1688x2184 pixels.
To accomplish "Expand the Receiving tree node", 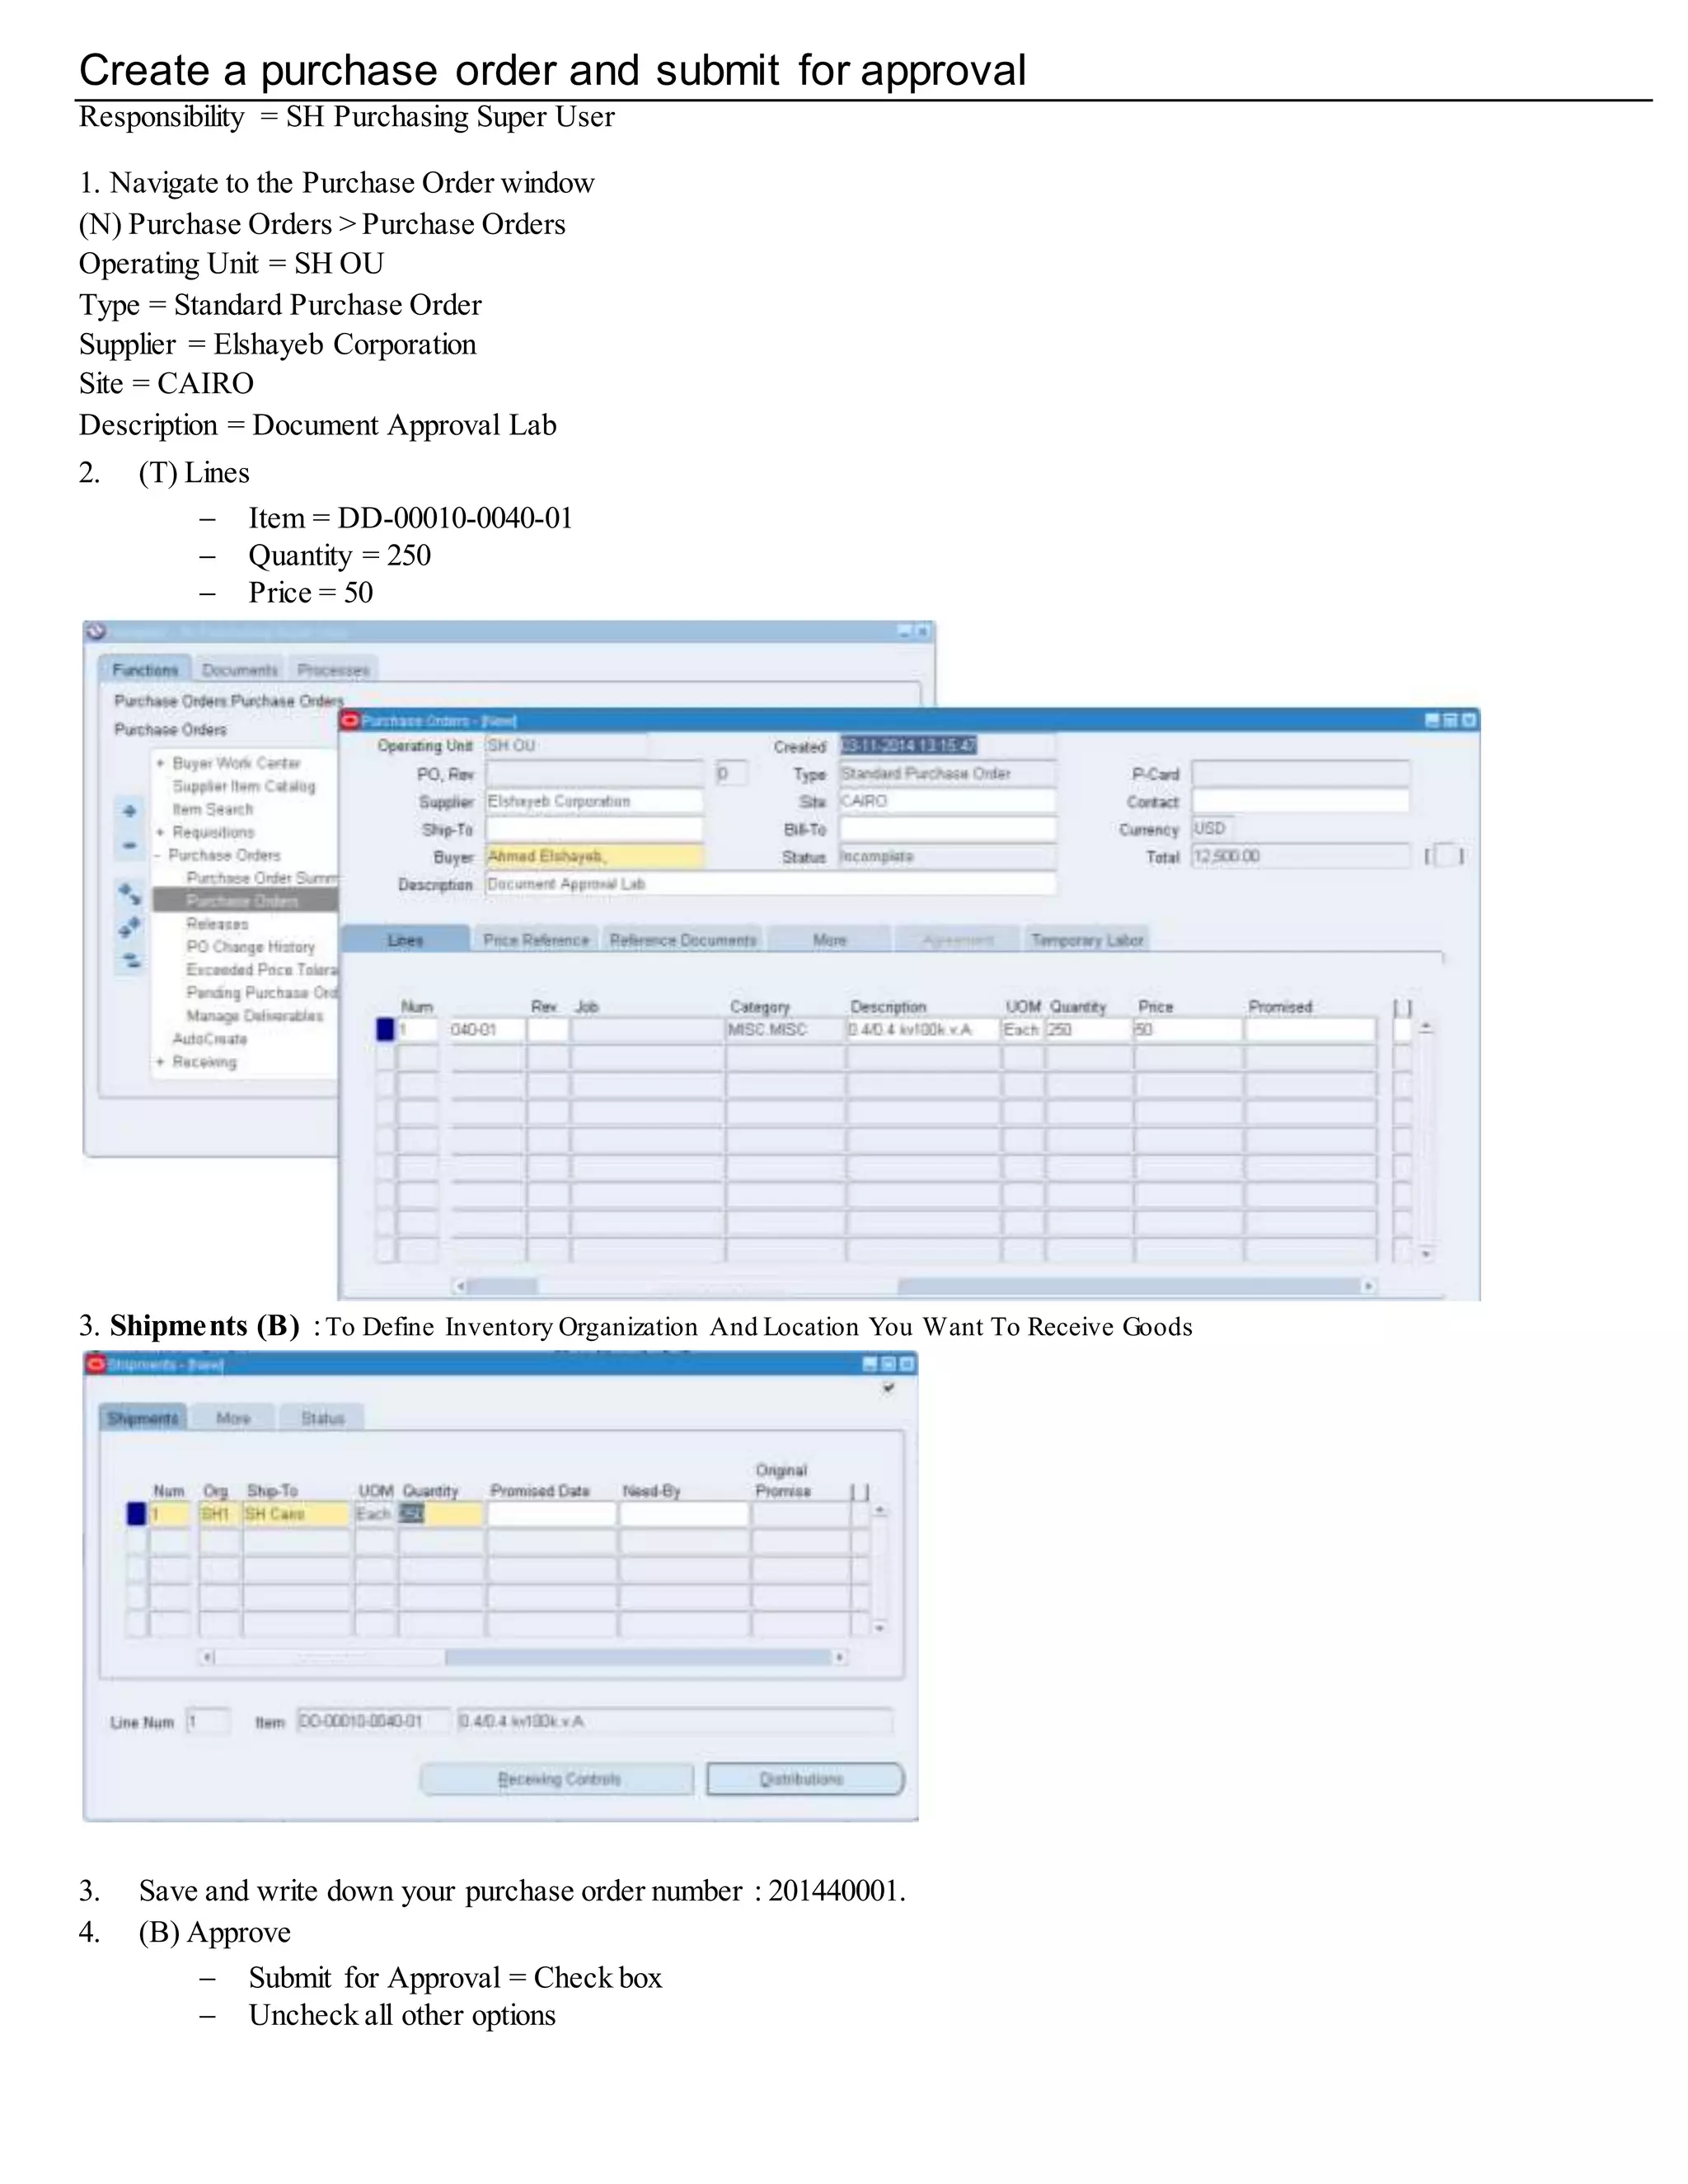I will (x=160, y=1062).
